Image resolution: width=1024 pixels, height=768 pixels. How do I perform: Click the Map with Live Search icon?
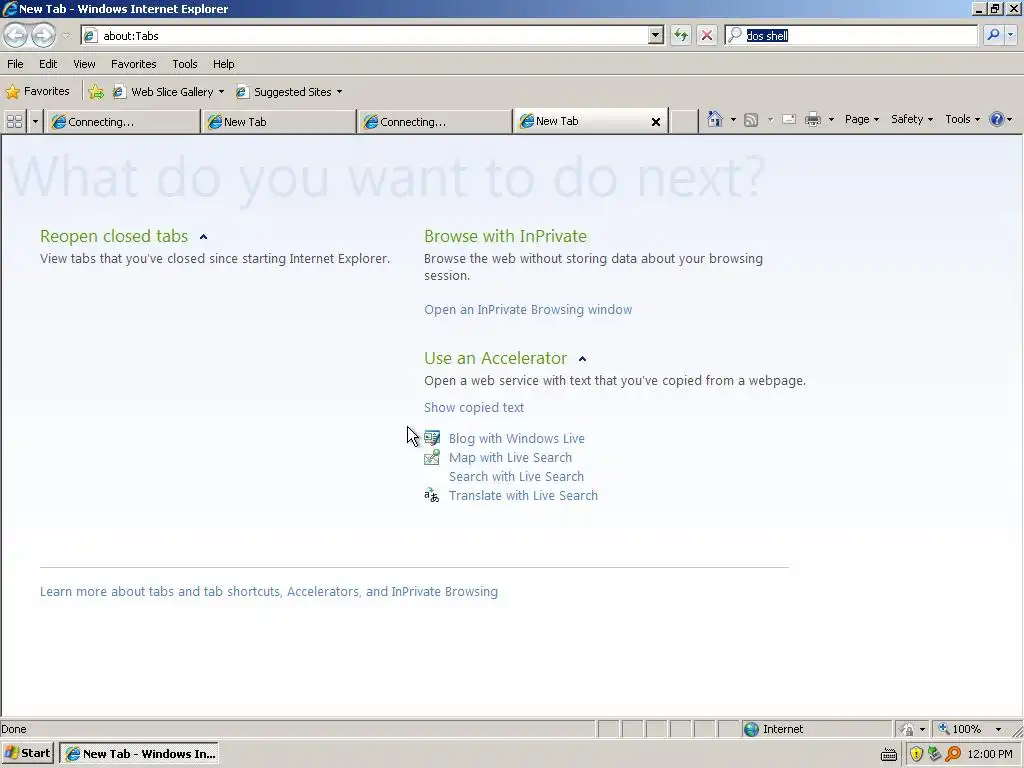coord(432,457)
